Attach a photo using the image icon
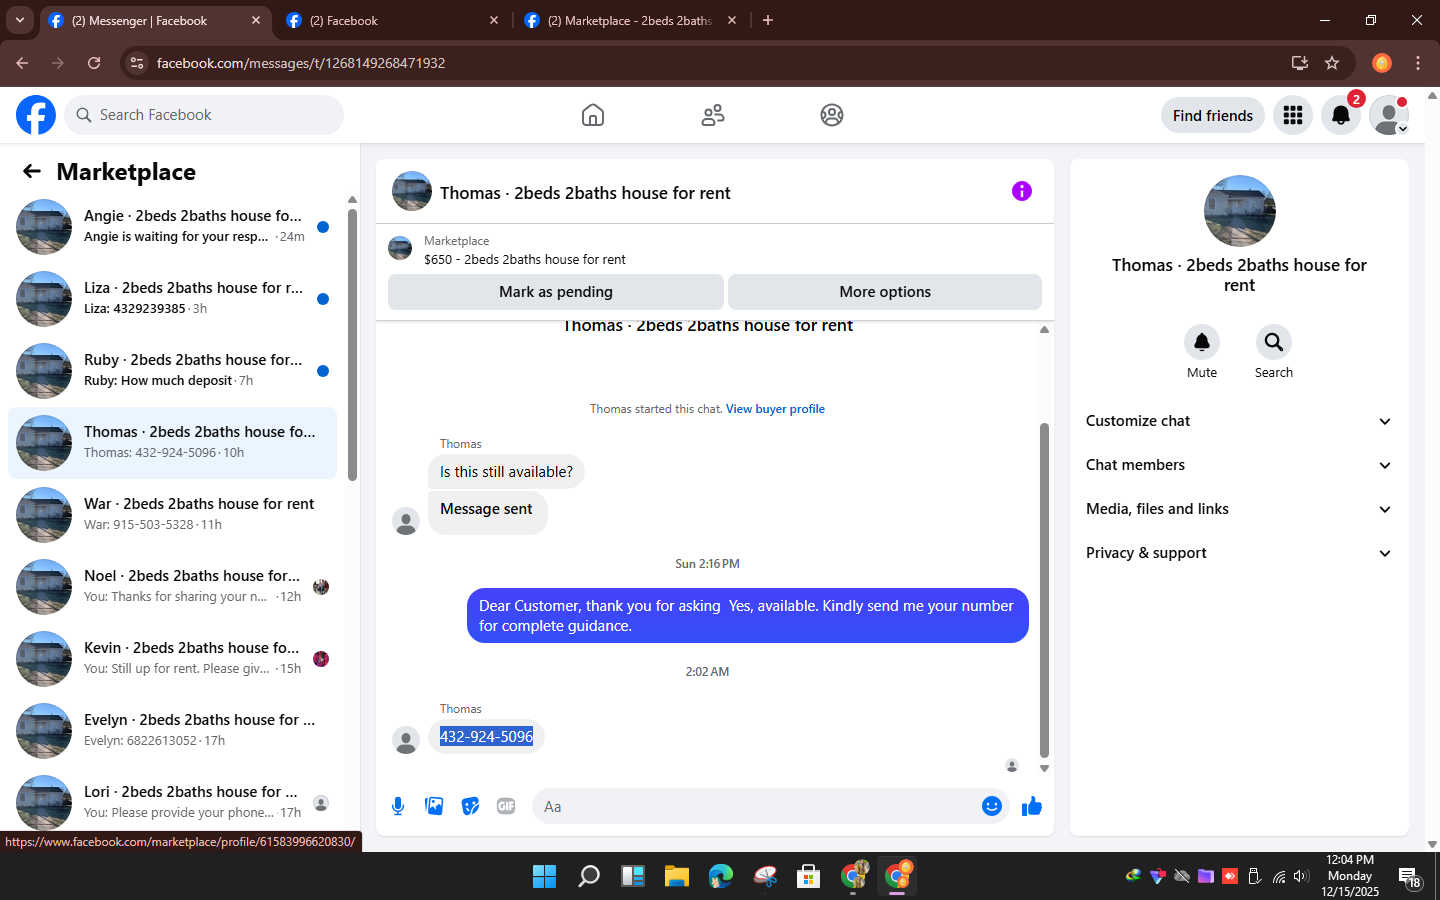 [x=434, y=806]
